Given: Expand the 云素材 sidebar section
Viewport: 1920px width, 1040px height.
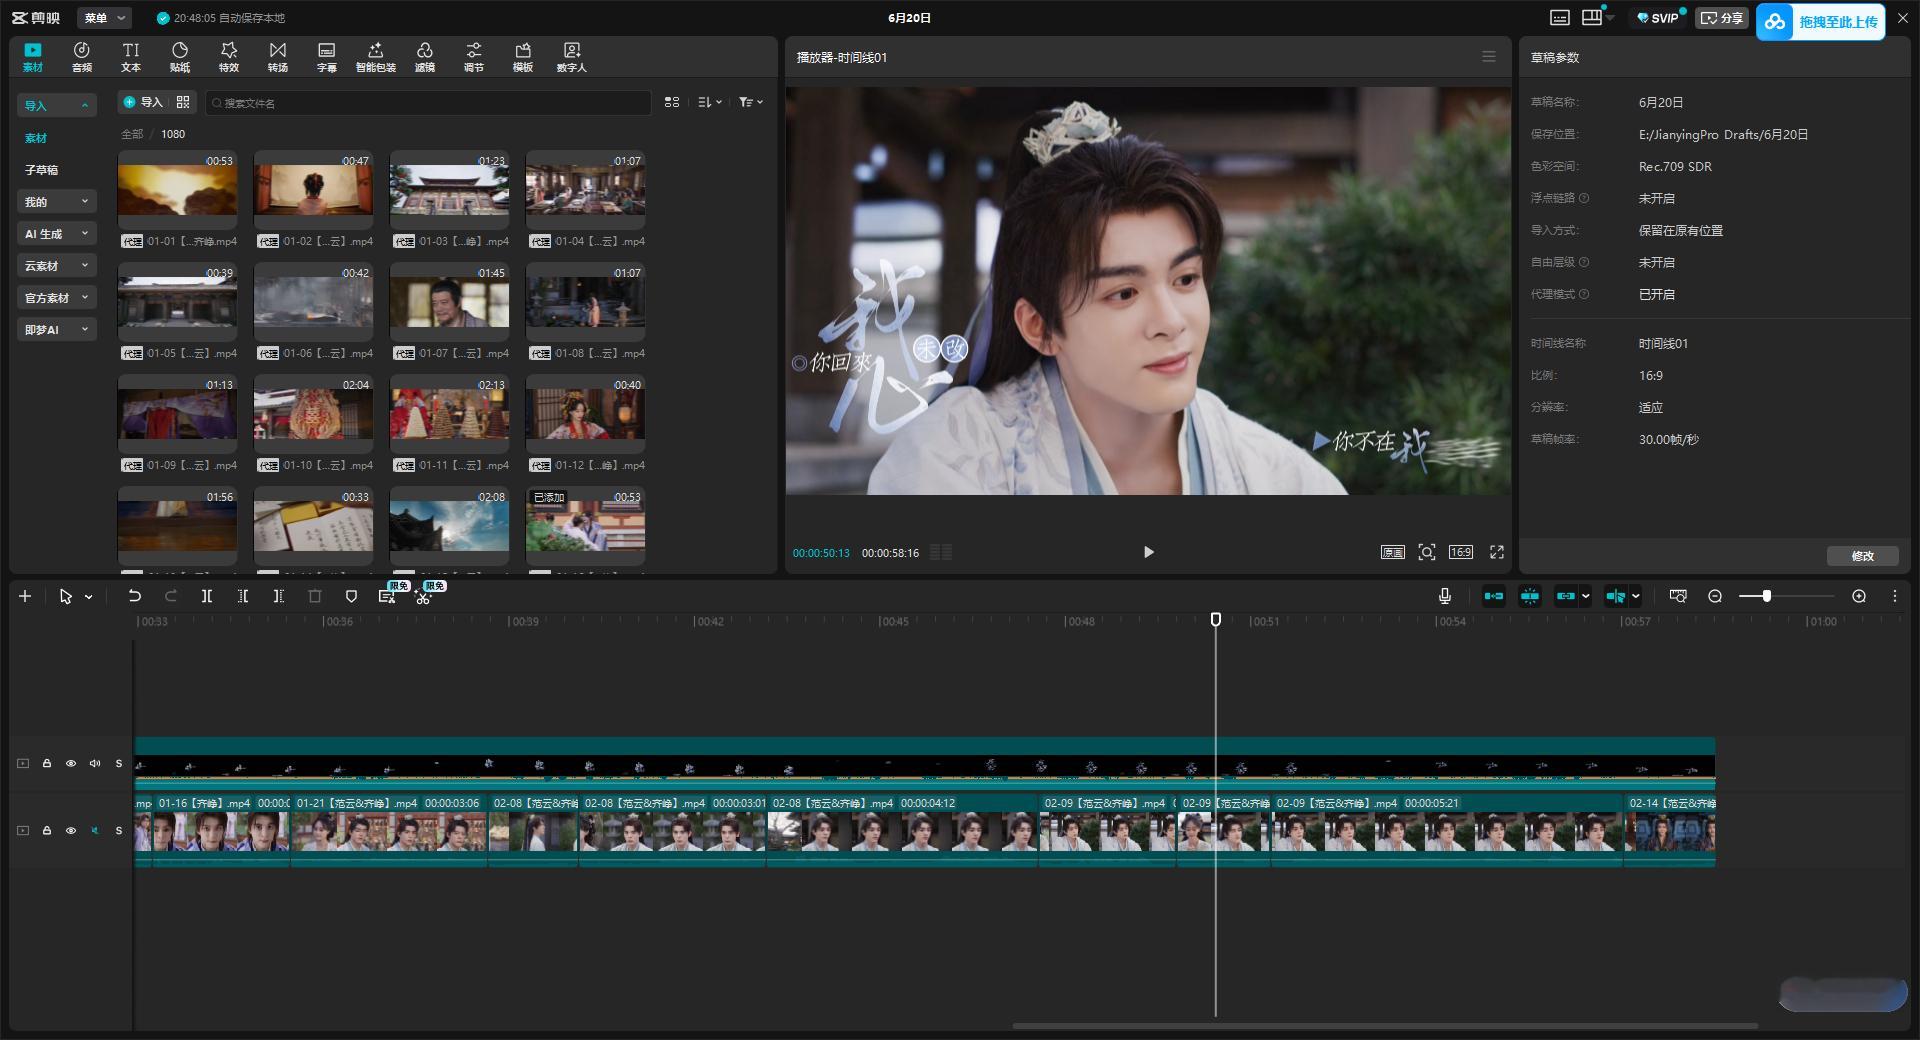Looking at the screenshot, I should pyautogui.click(x=56, y=266).
